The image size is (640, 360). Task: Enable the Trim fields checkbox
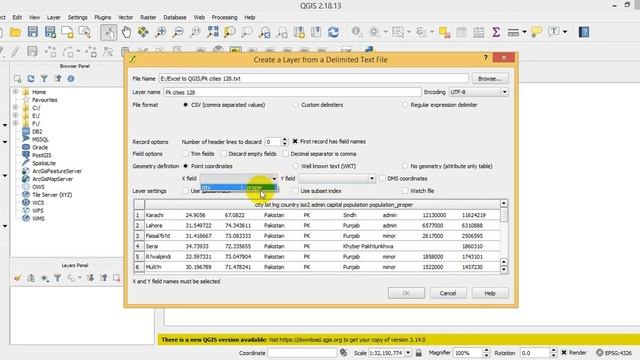(186, 154)
